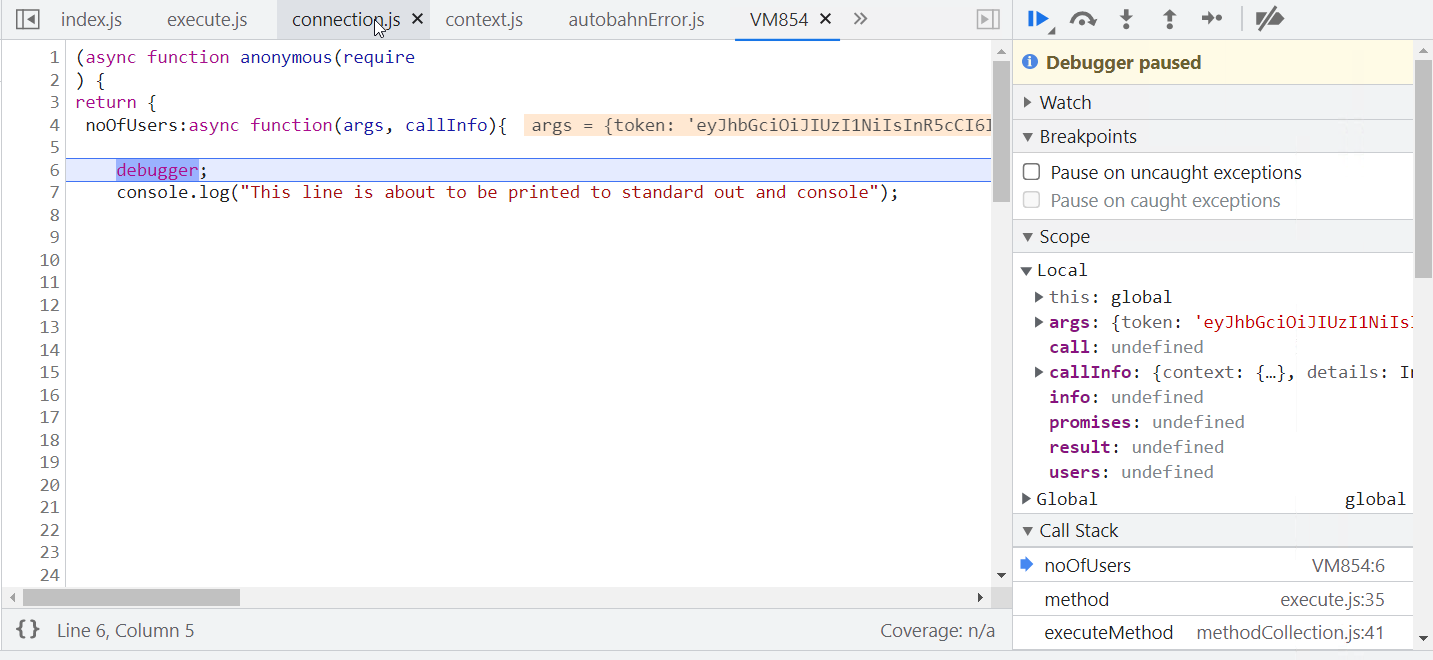Click the editor scroll up arrow
1433x660 pixels.
coord(1002,50)
